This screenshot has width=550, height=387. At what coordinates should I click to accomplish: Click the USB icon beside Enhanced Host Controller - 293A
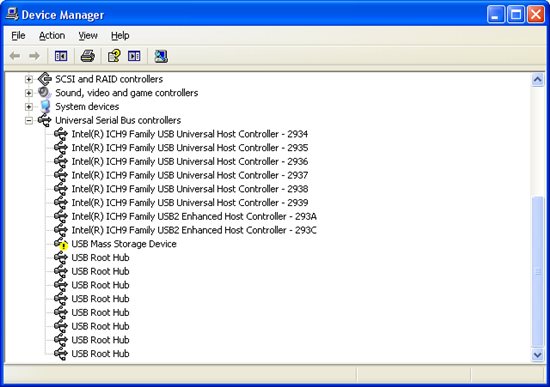61,216
